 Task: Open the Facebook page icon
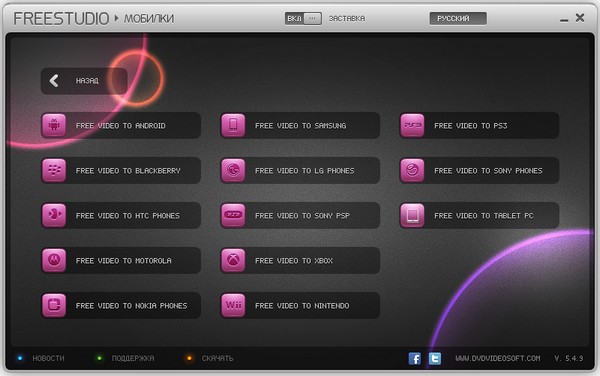(415, 359)
